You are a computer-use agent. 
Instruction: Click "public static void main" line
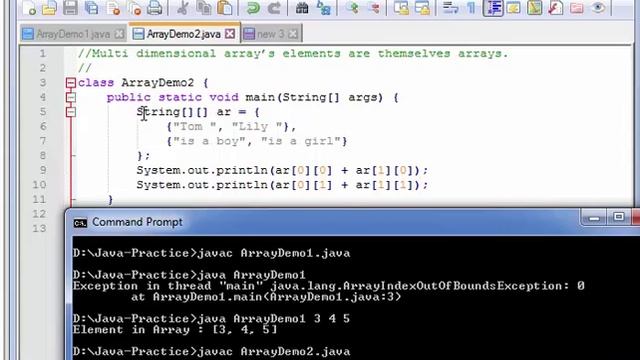(252, 97)
